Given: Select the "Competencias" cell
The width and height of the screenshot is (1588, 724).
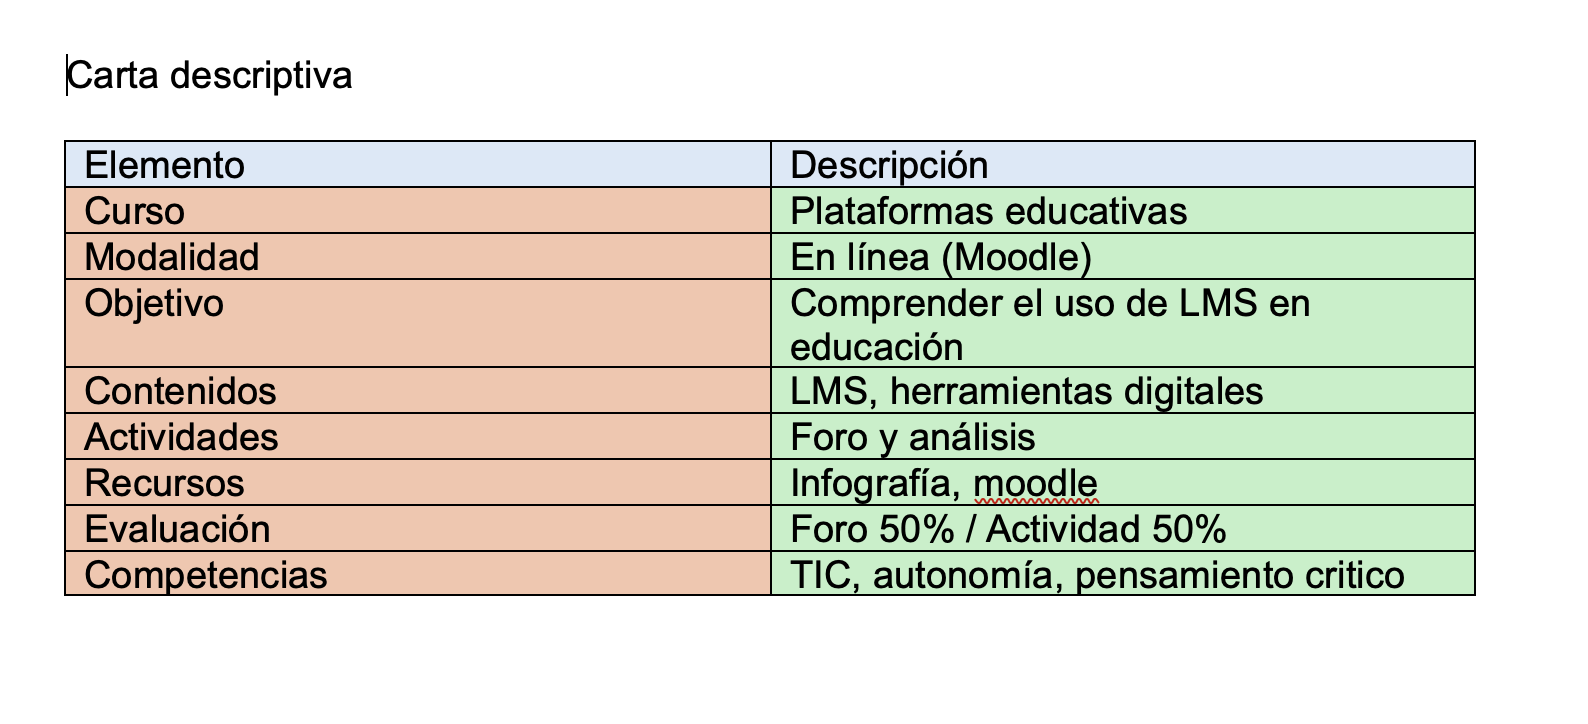Looking at the screenshot, I should pos(206,575).
